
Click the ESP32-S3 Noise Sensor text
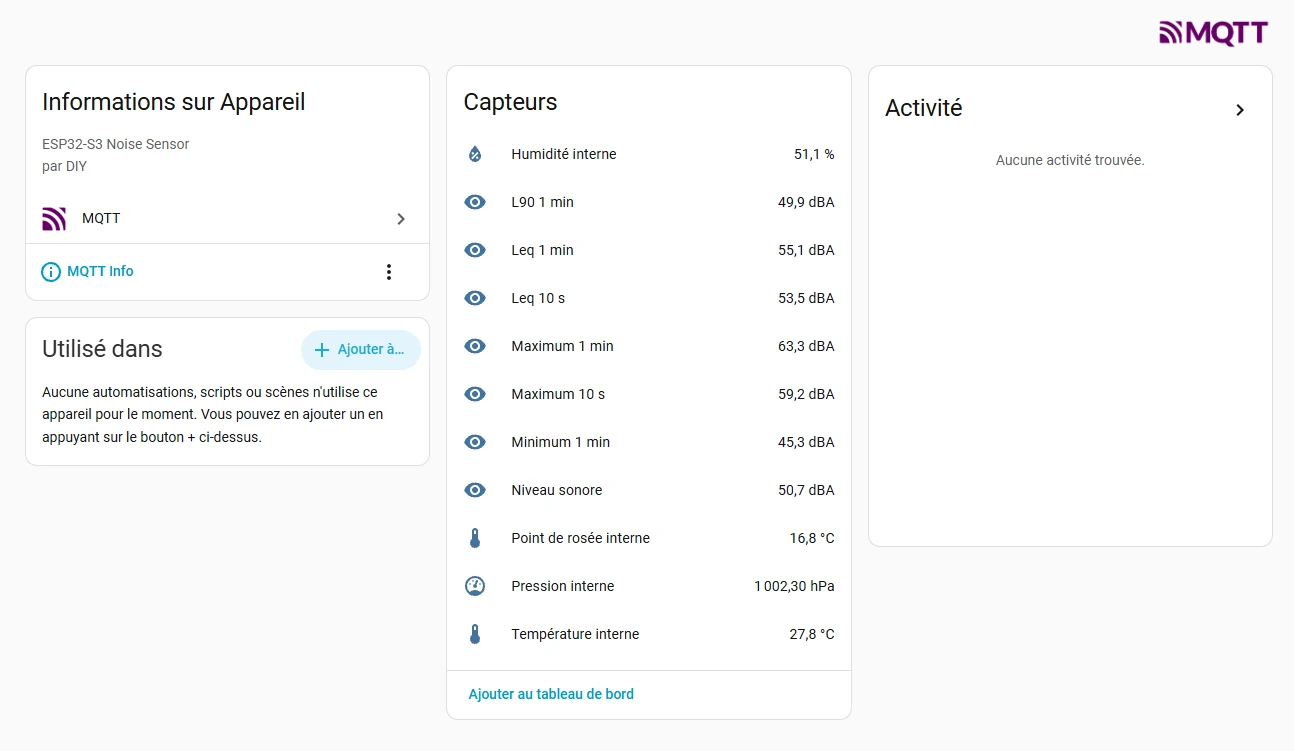[115, 144]
